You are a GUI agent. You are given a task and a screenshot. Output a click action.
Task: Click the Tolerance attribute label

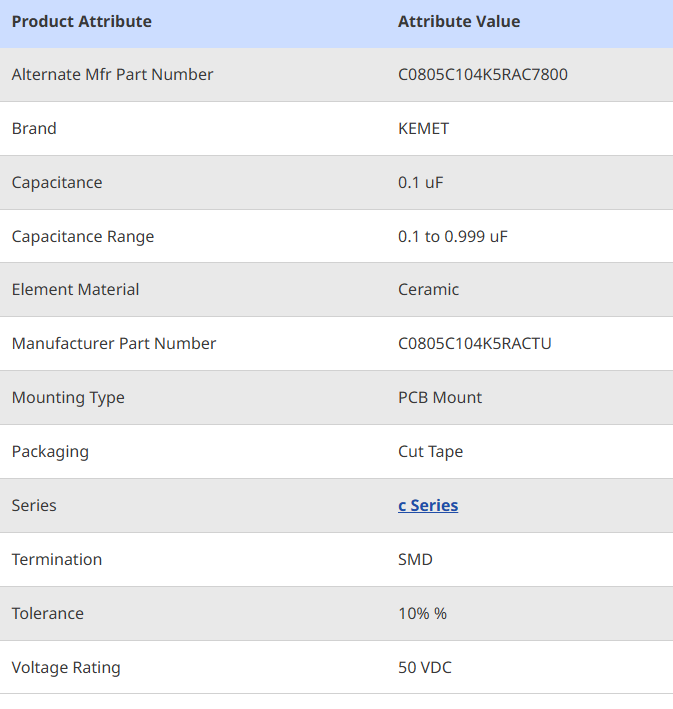click(48, 613)
